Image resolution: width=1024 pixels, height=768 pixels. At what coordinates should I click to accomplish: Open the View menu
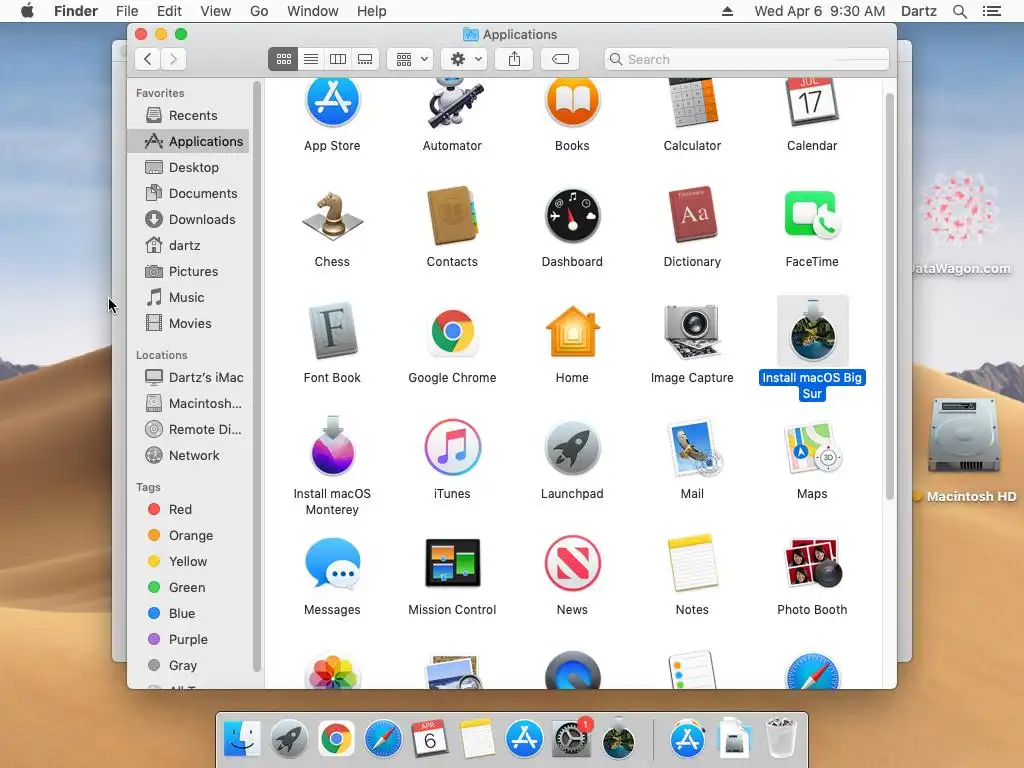pos(216,11)
